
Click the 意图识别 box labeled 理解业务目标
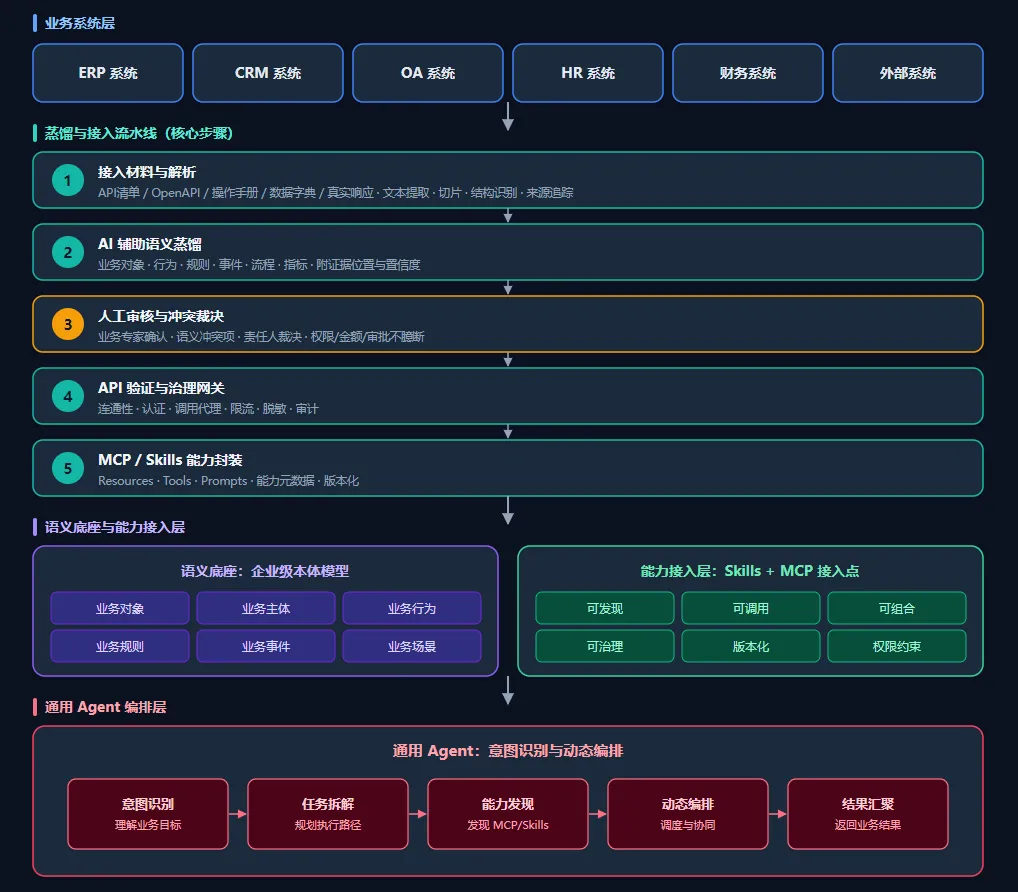148,814
